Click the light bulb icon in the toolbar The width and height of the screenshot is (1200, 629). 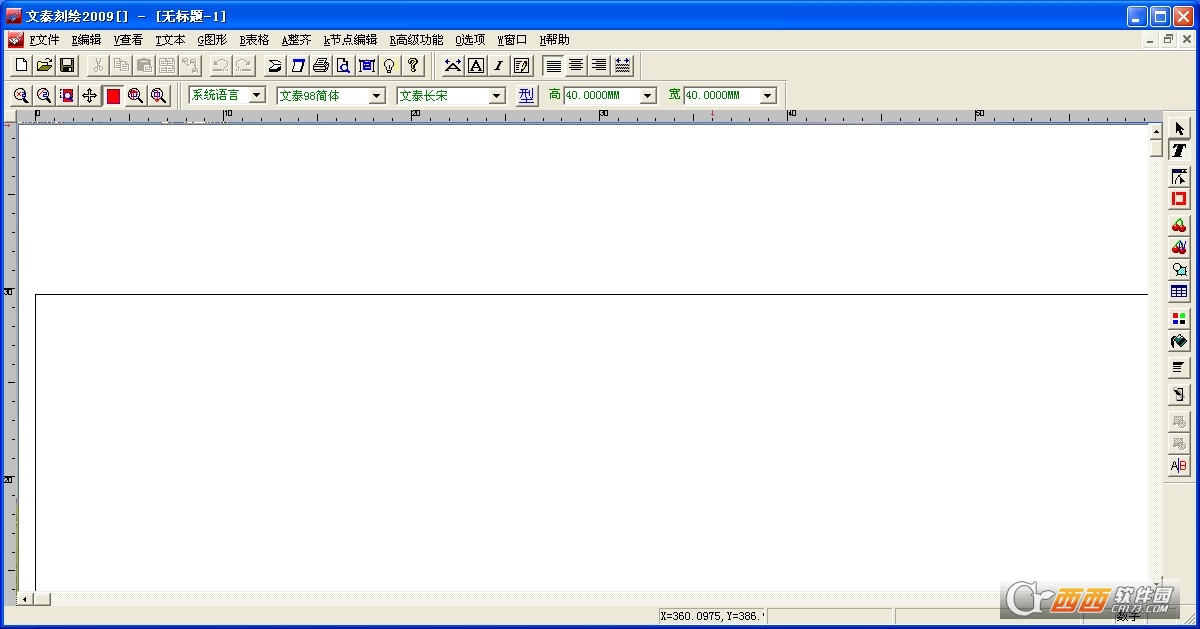pos(389,66)
